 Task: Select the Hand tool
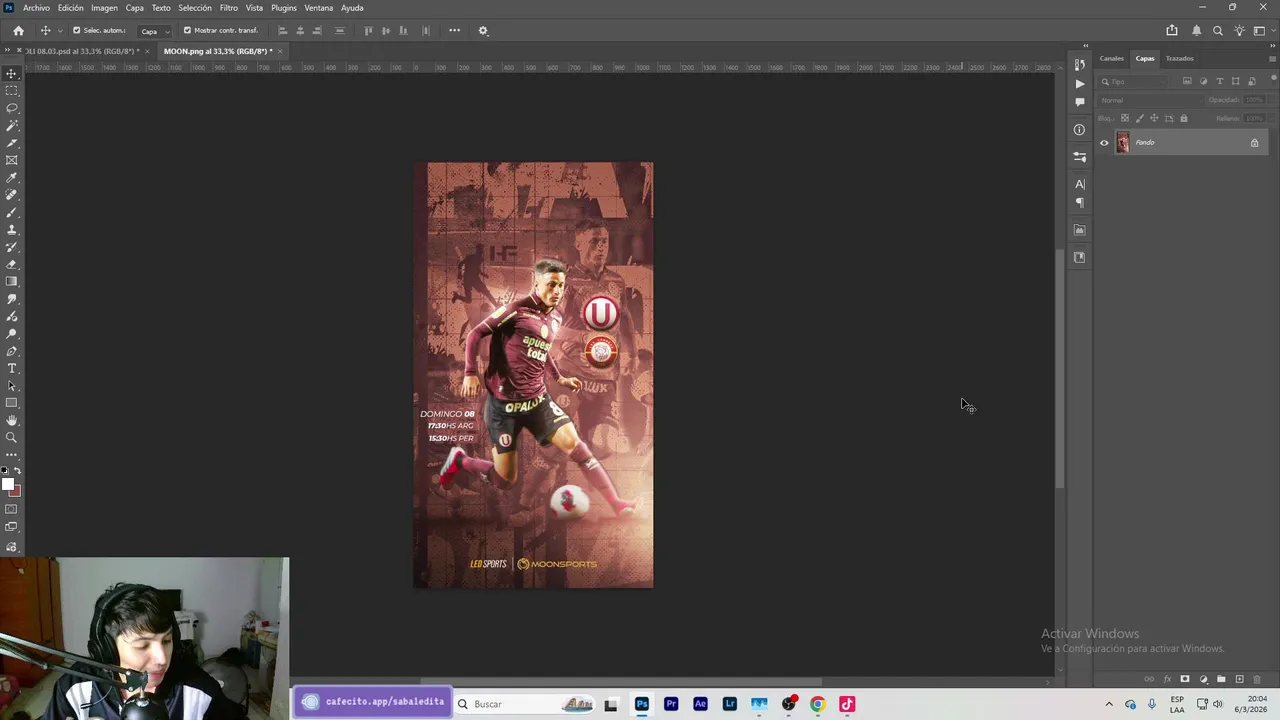12,421
